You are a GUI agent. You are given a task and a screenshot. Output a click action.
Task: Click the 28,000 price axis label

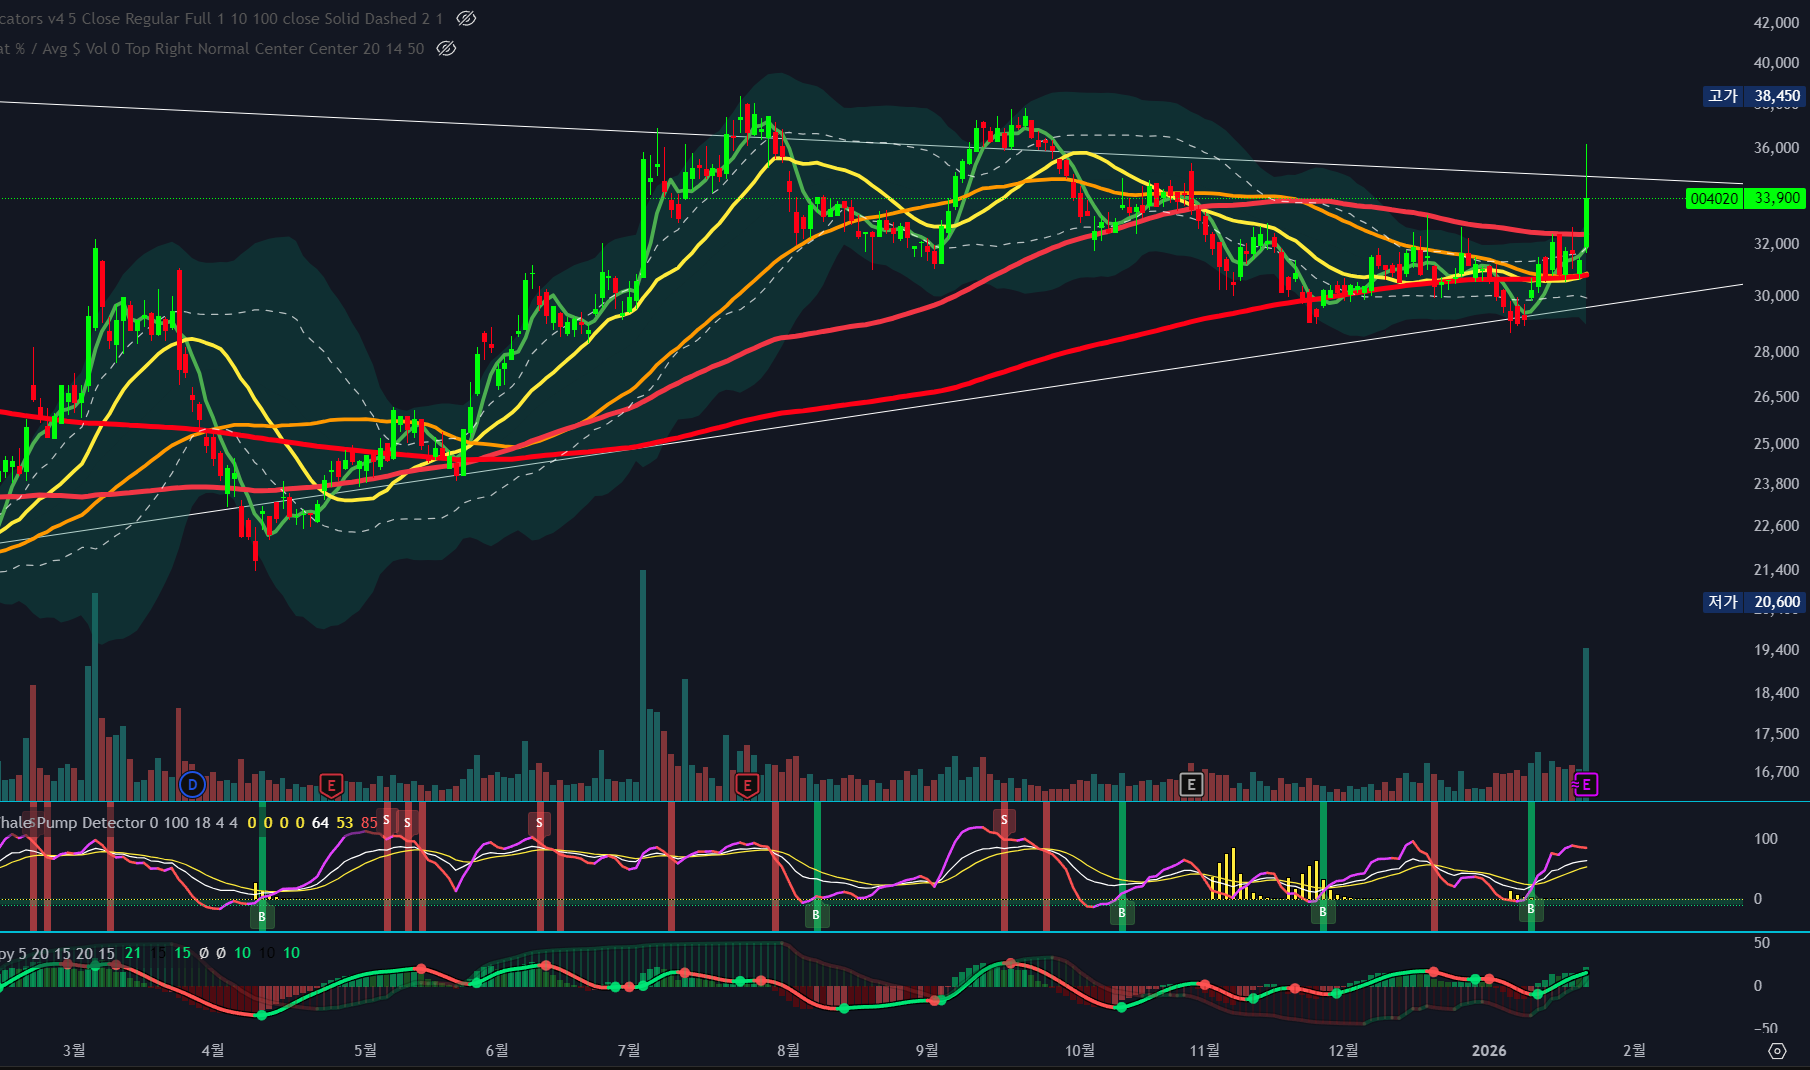pos(1776,351)
